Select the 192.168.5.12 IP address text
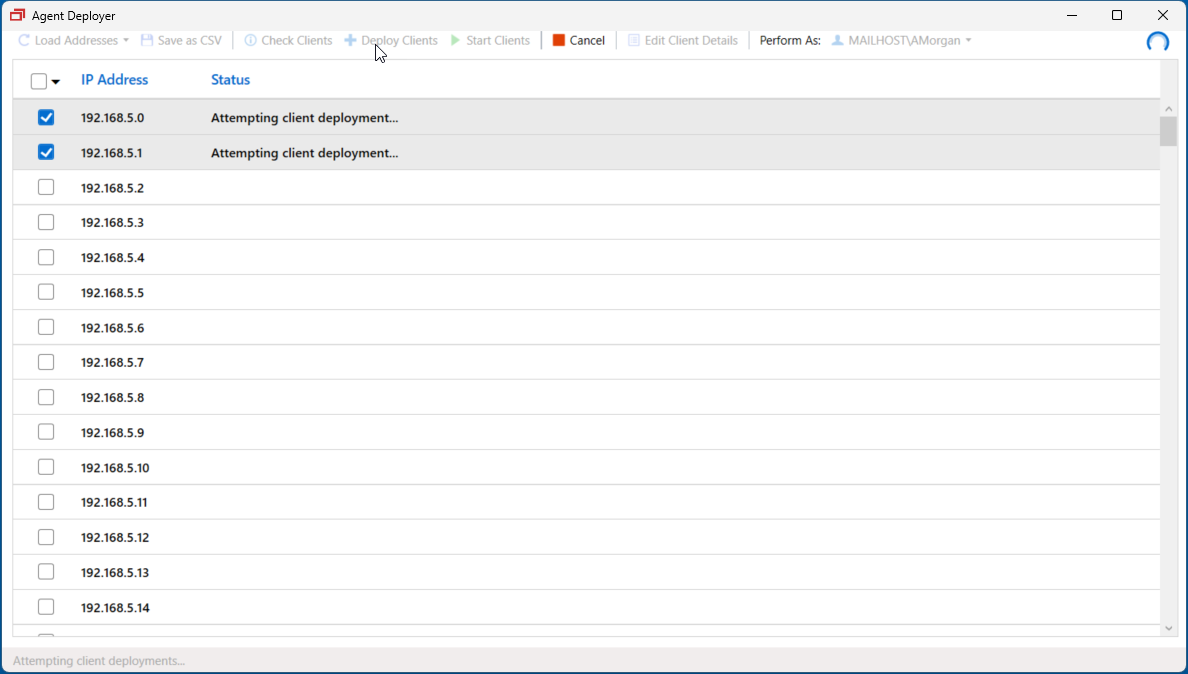This screenshot has width=1188, height=674. pyautogui.click(x=115, y=538)
